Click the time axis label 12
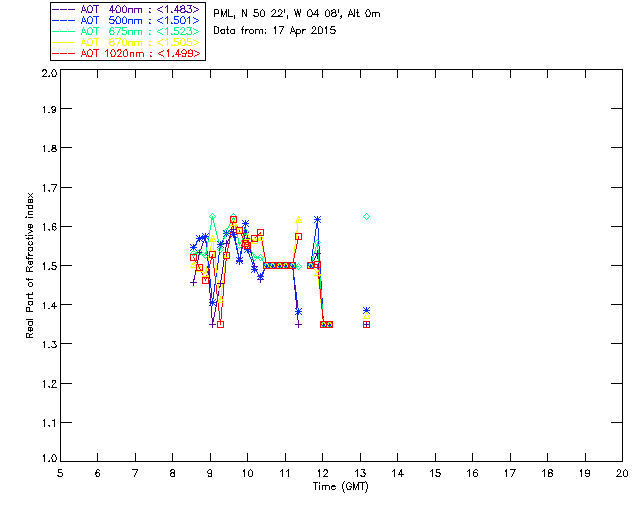Viewport: 640px width, 512px height. 322,473
